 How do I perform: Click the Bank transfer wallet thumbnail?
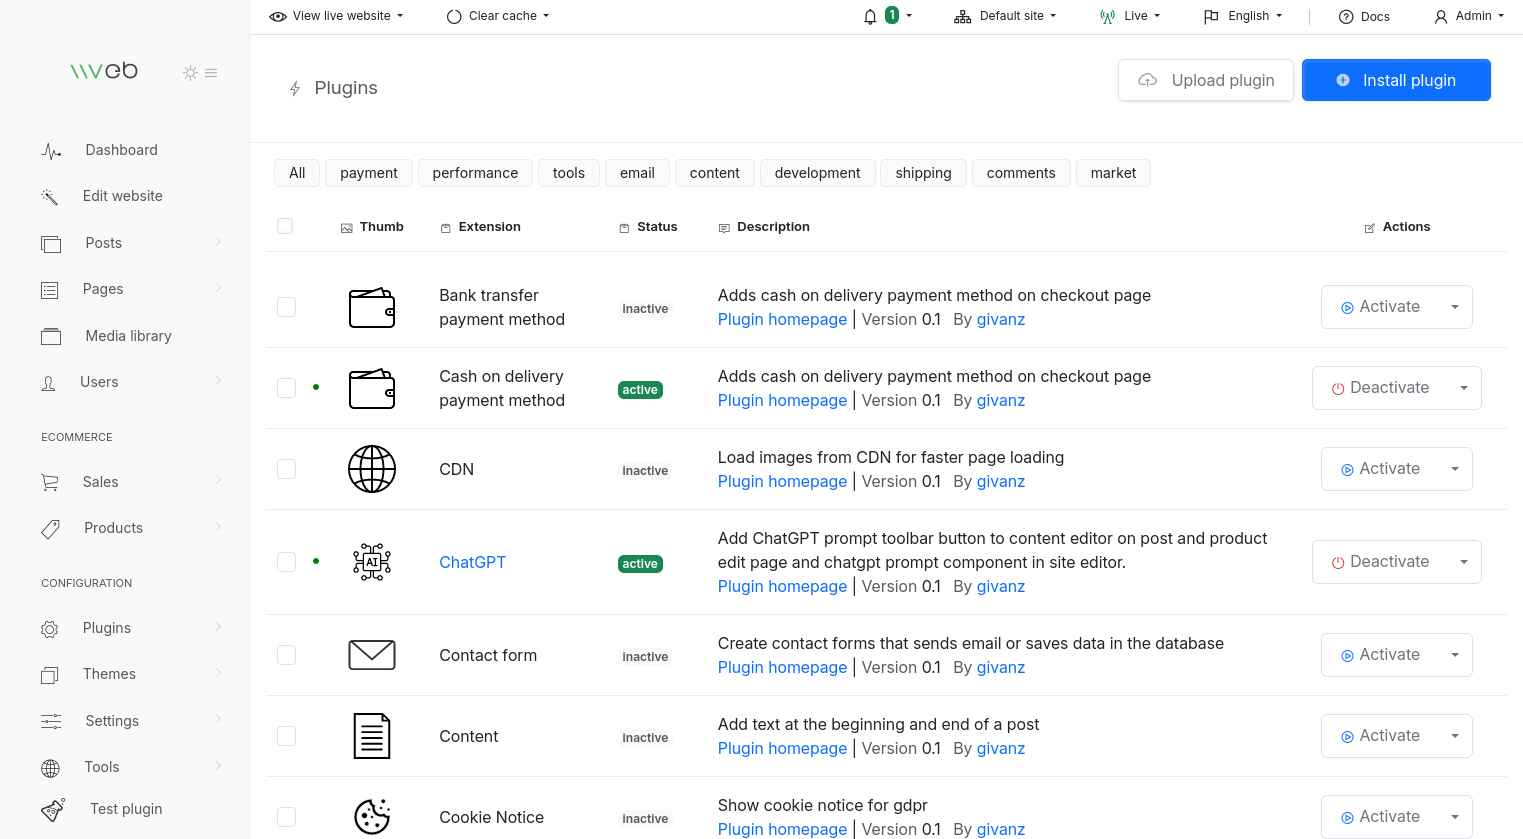click(x=372, y=307)
